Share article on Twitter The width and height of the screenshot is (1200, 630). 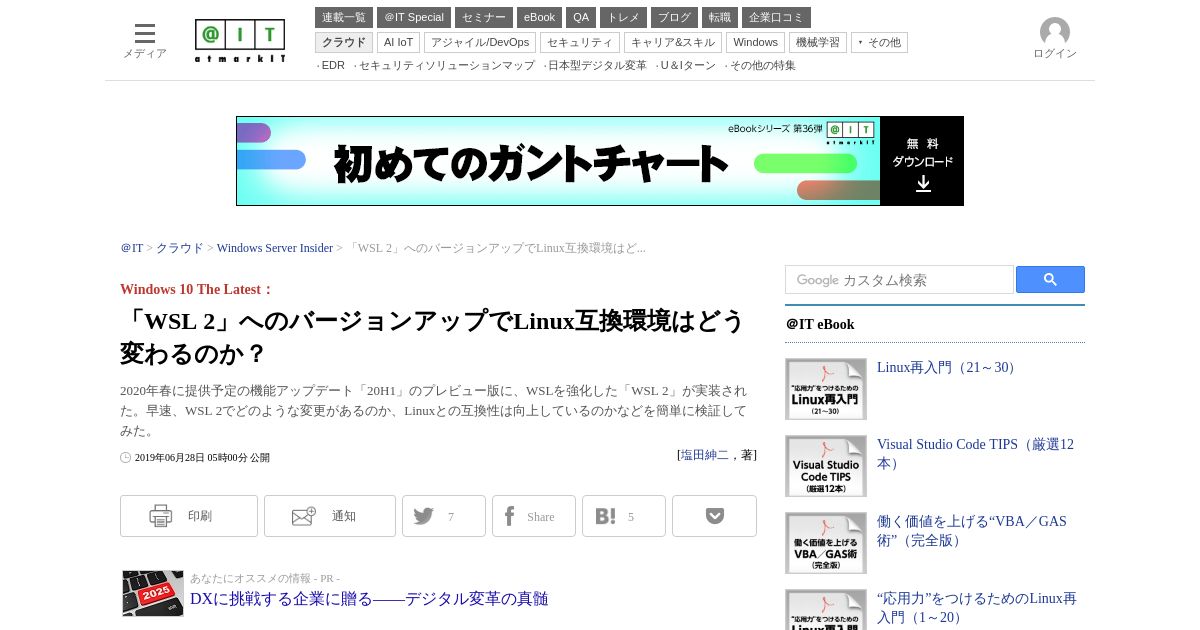pos(444,516)
